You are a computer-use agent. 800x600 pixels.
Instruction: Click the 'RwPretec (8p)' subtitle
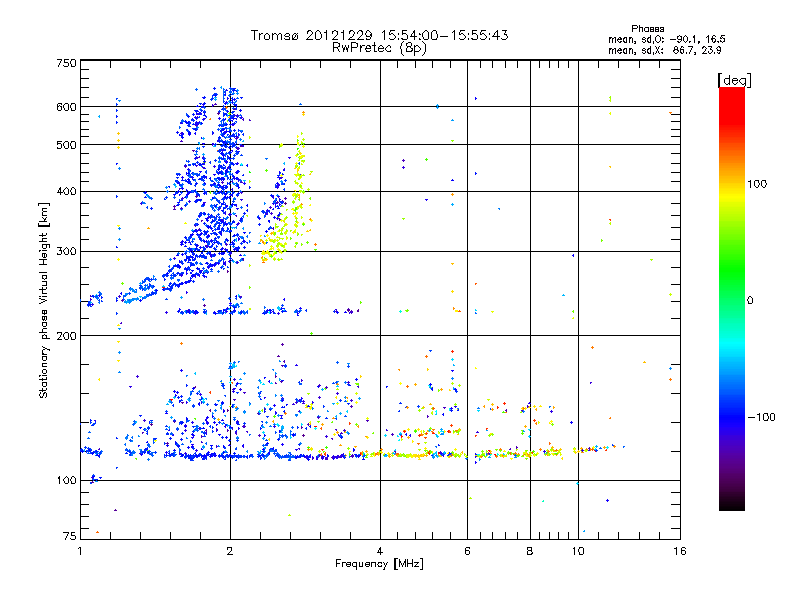pyautogui.click(x=379, y=48)
